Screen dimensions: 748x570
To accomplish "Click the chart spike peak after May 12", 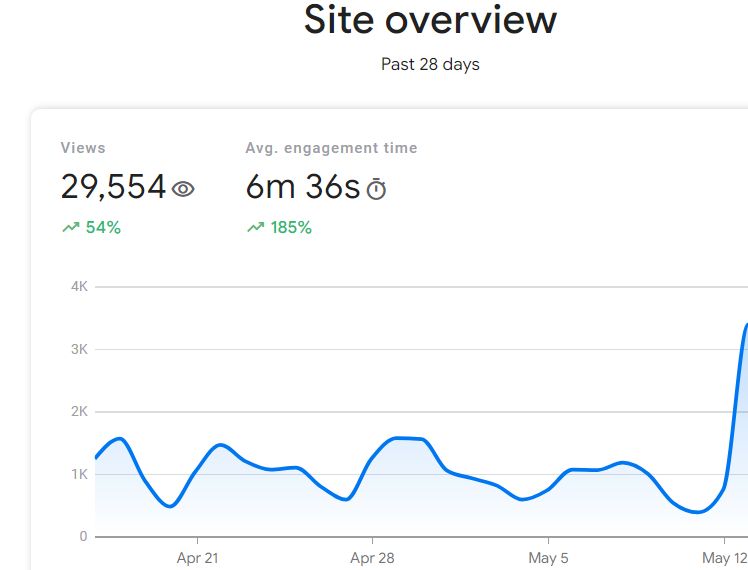I will 745,325.
